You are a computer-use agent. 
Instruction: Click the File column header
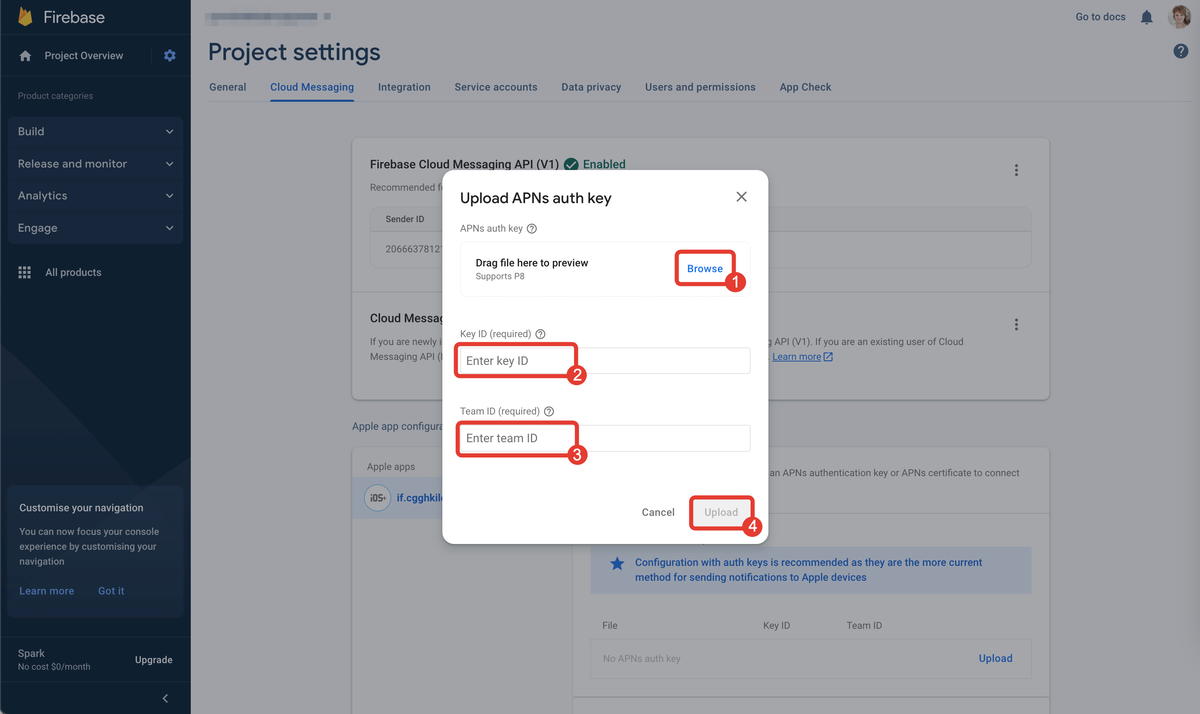pyautogui.click(x=610, y=626)
